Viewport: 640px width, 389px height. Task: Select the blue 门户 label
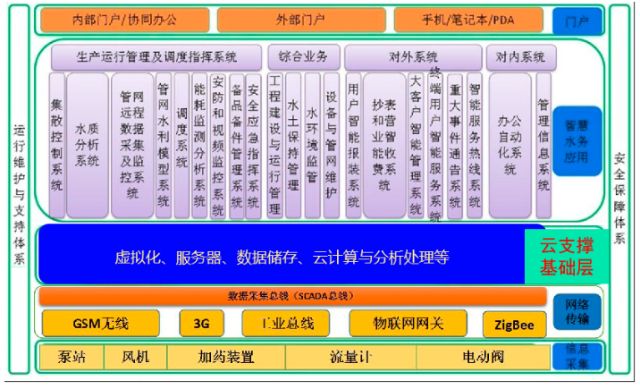577,21
